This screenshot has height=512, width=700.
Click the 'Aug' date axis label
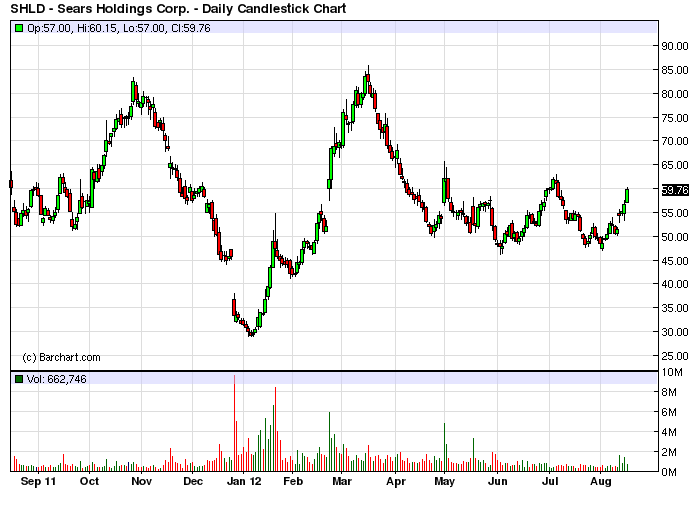pyautogui.click(x=600, y=481)
